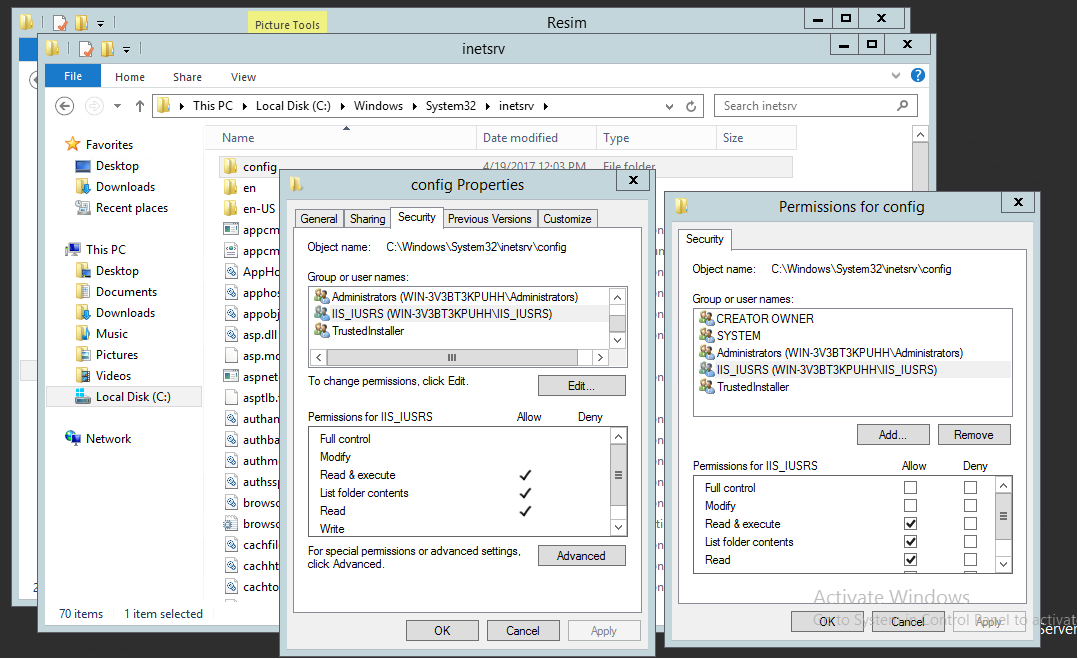The width and height of the screenshot is (1078, 660).
Task: Click the Administrators group icon in config Properties
Action: tap(321, 296)
